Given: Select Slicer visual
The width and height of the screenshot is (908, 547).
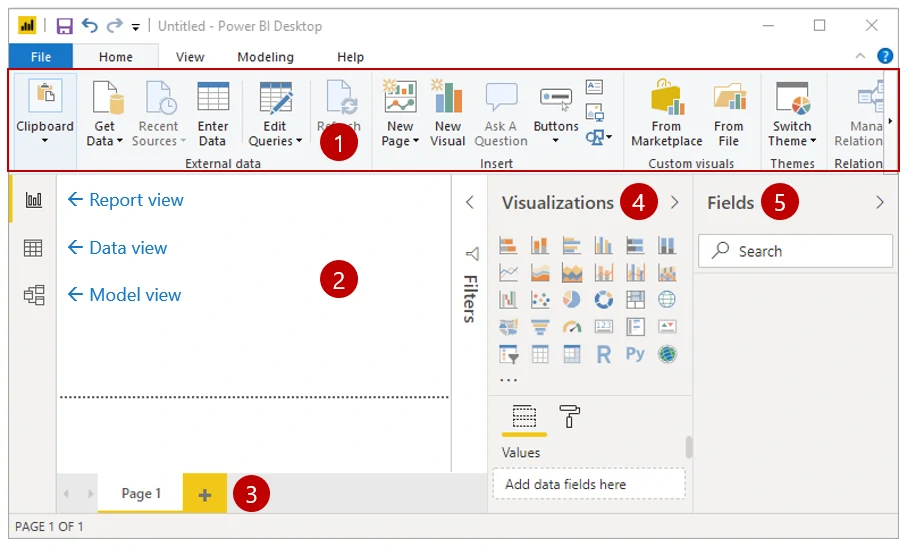Looking at the screenshot, I should tap(508, 354).
